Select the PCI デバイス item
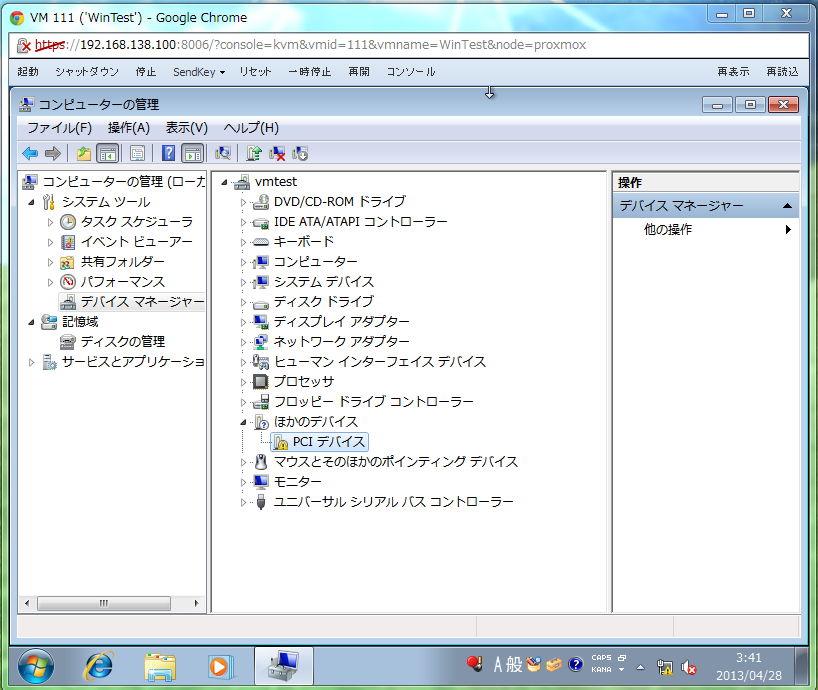 (328, 442)
